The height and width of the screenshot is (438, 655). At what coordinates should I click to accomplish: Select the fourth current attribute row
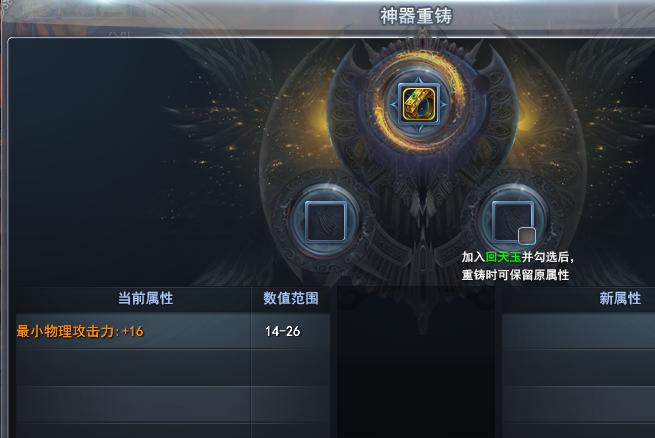[134, 431]
